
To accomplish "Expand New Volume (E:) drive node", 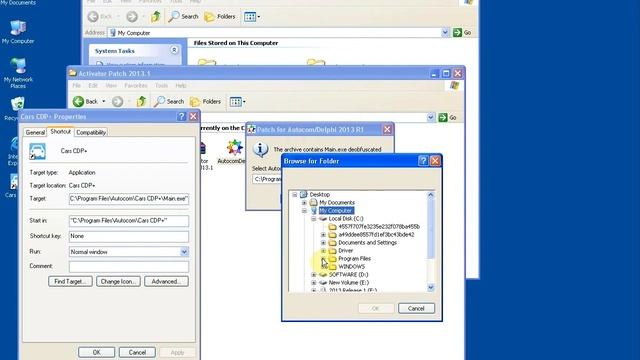I will [x=314, y=282].
